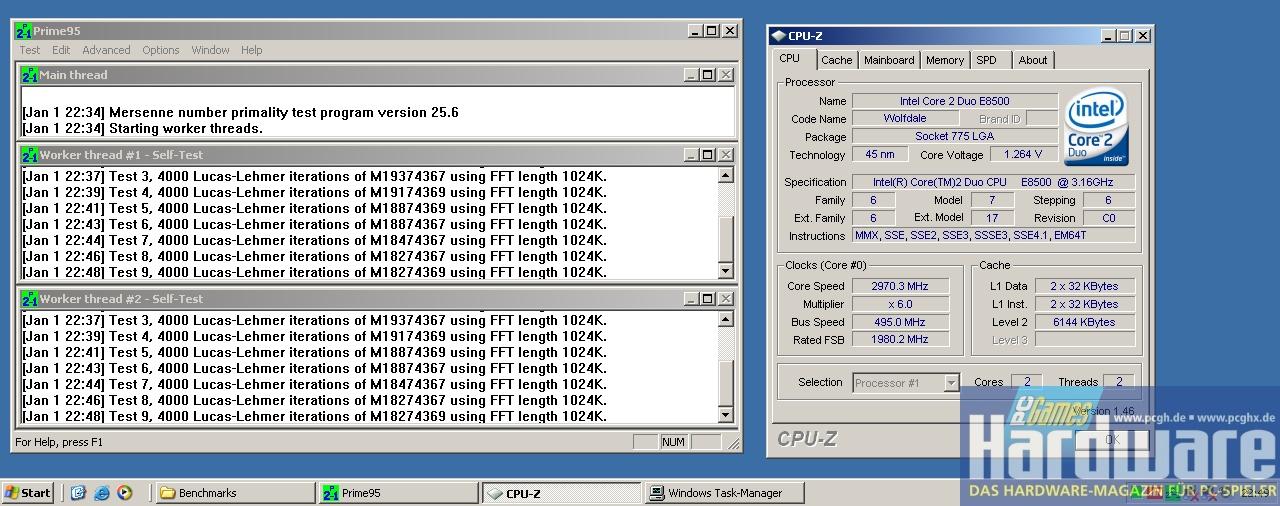This screenshot has height=506, width=1280.
Task: Open the Help menu in Prime95
Action: pos(251,50)
